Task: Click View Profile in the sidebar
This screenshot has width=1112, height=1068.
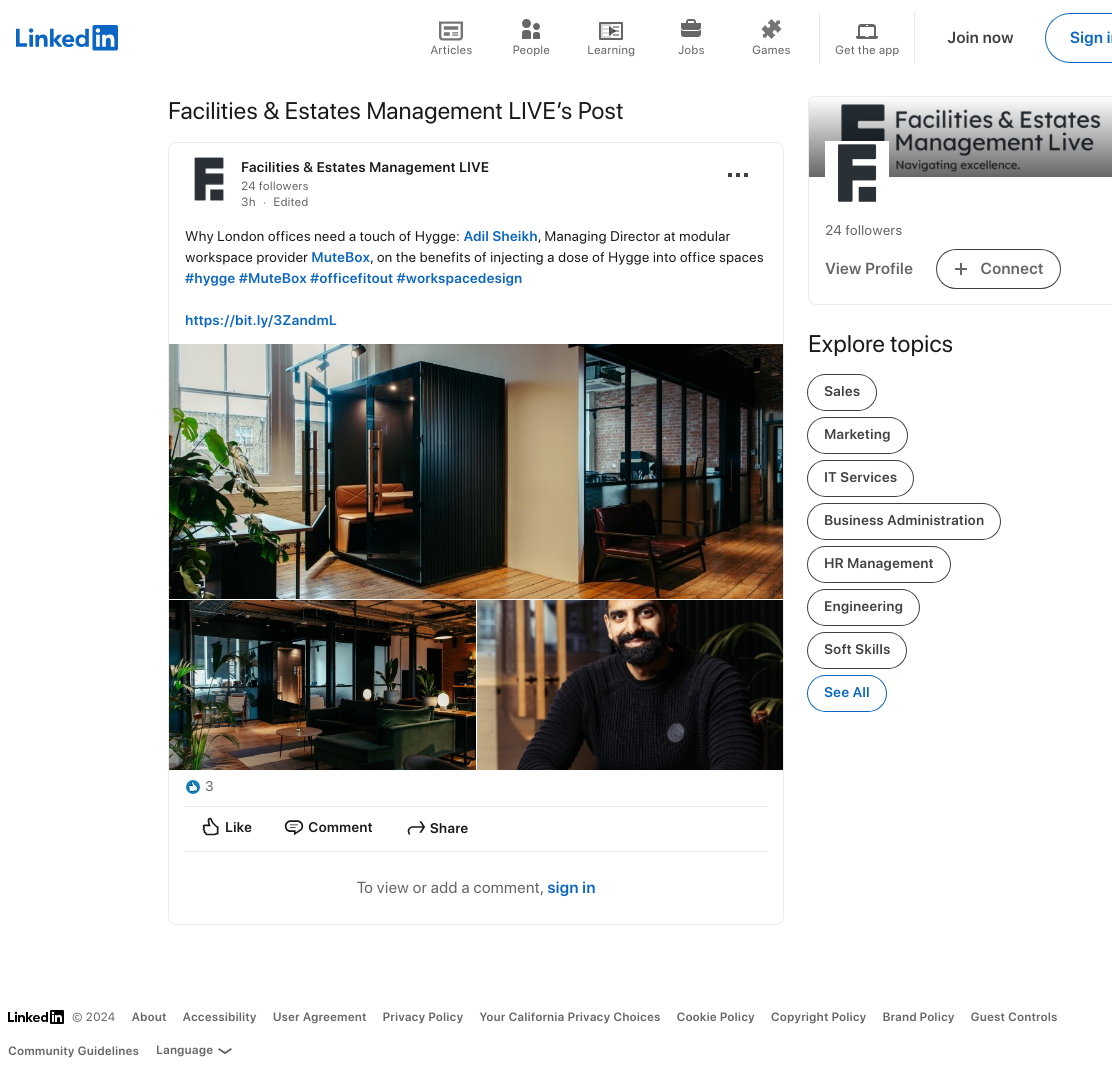Action: (869, 269)
